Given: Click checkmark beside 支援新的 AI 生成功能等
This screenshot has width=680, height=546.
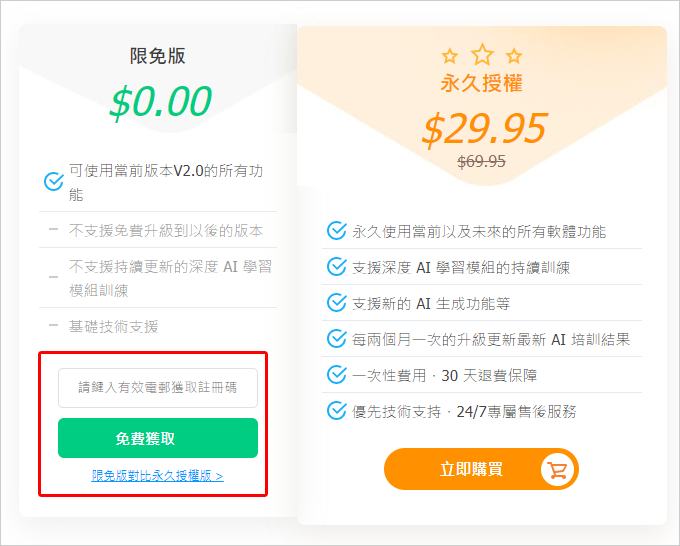Looking at the screenshot, I should click(337, 303).
